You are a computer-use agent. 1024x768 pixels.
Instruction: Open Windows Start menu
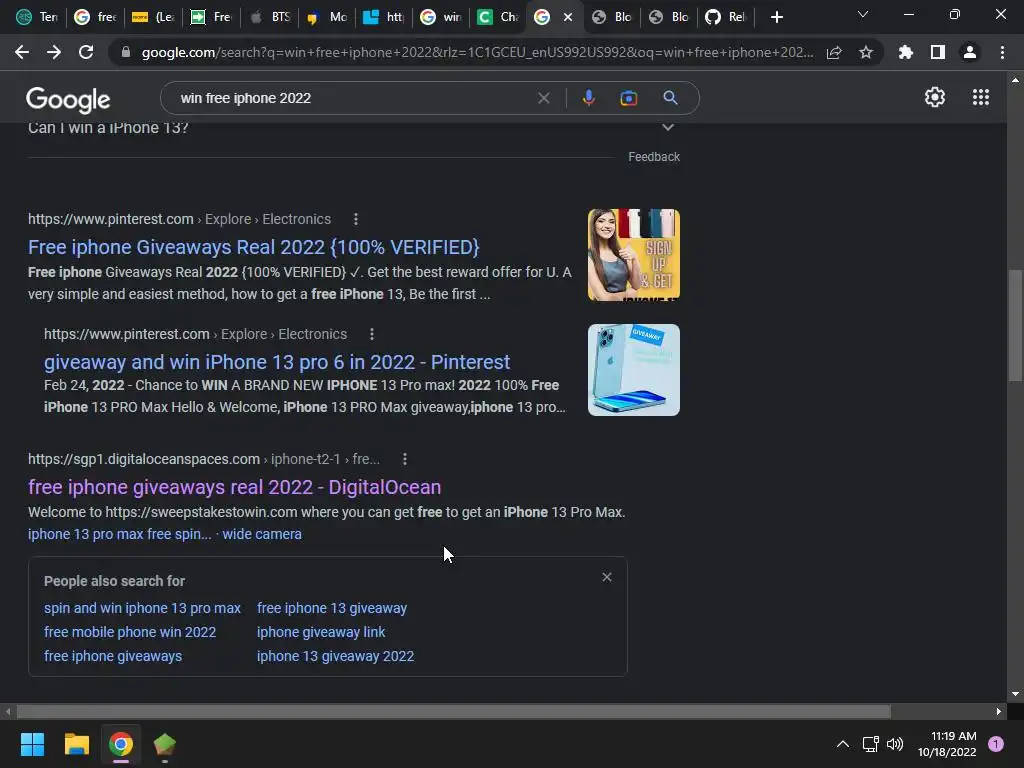tap(32, 744)
